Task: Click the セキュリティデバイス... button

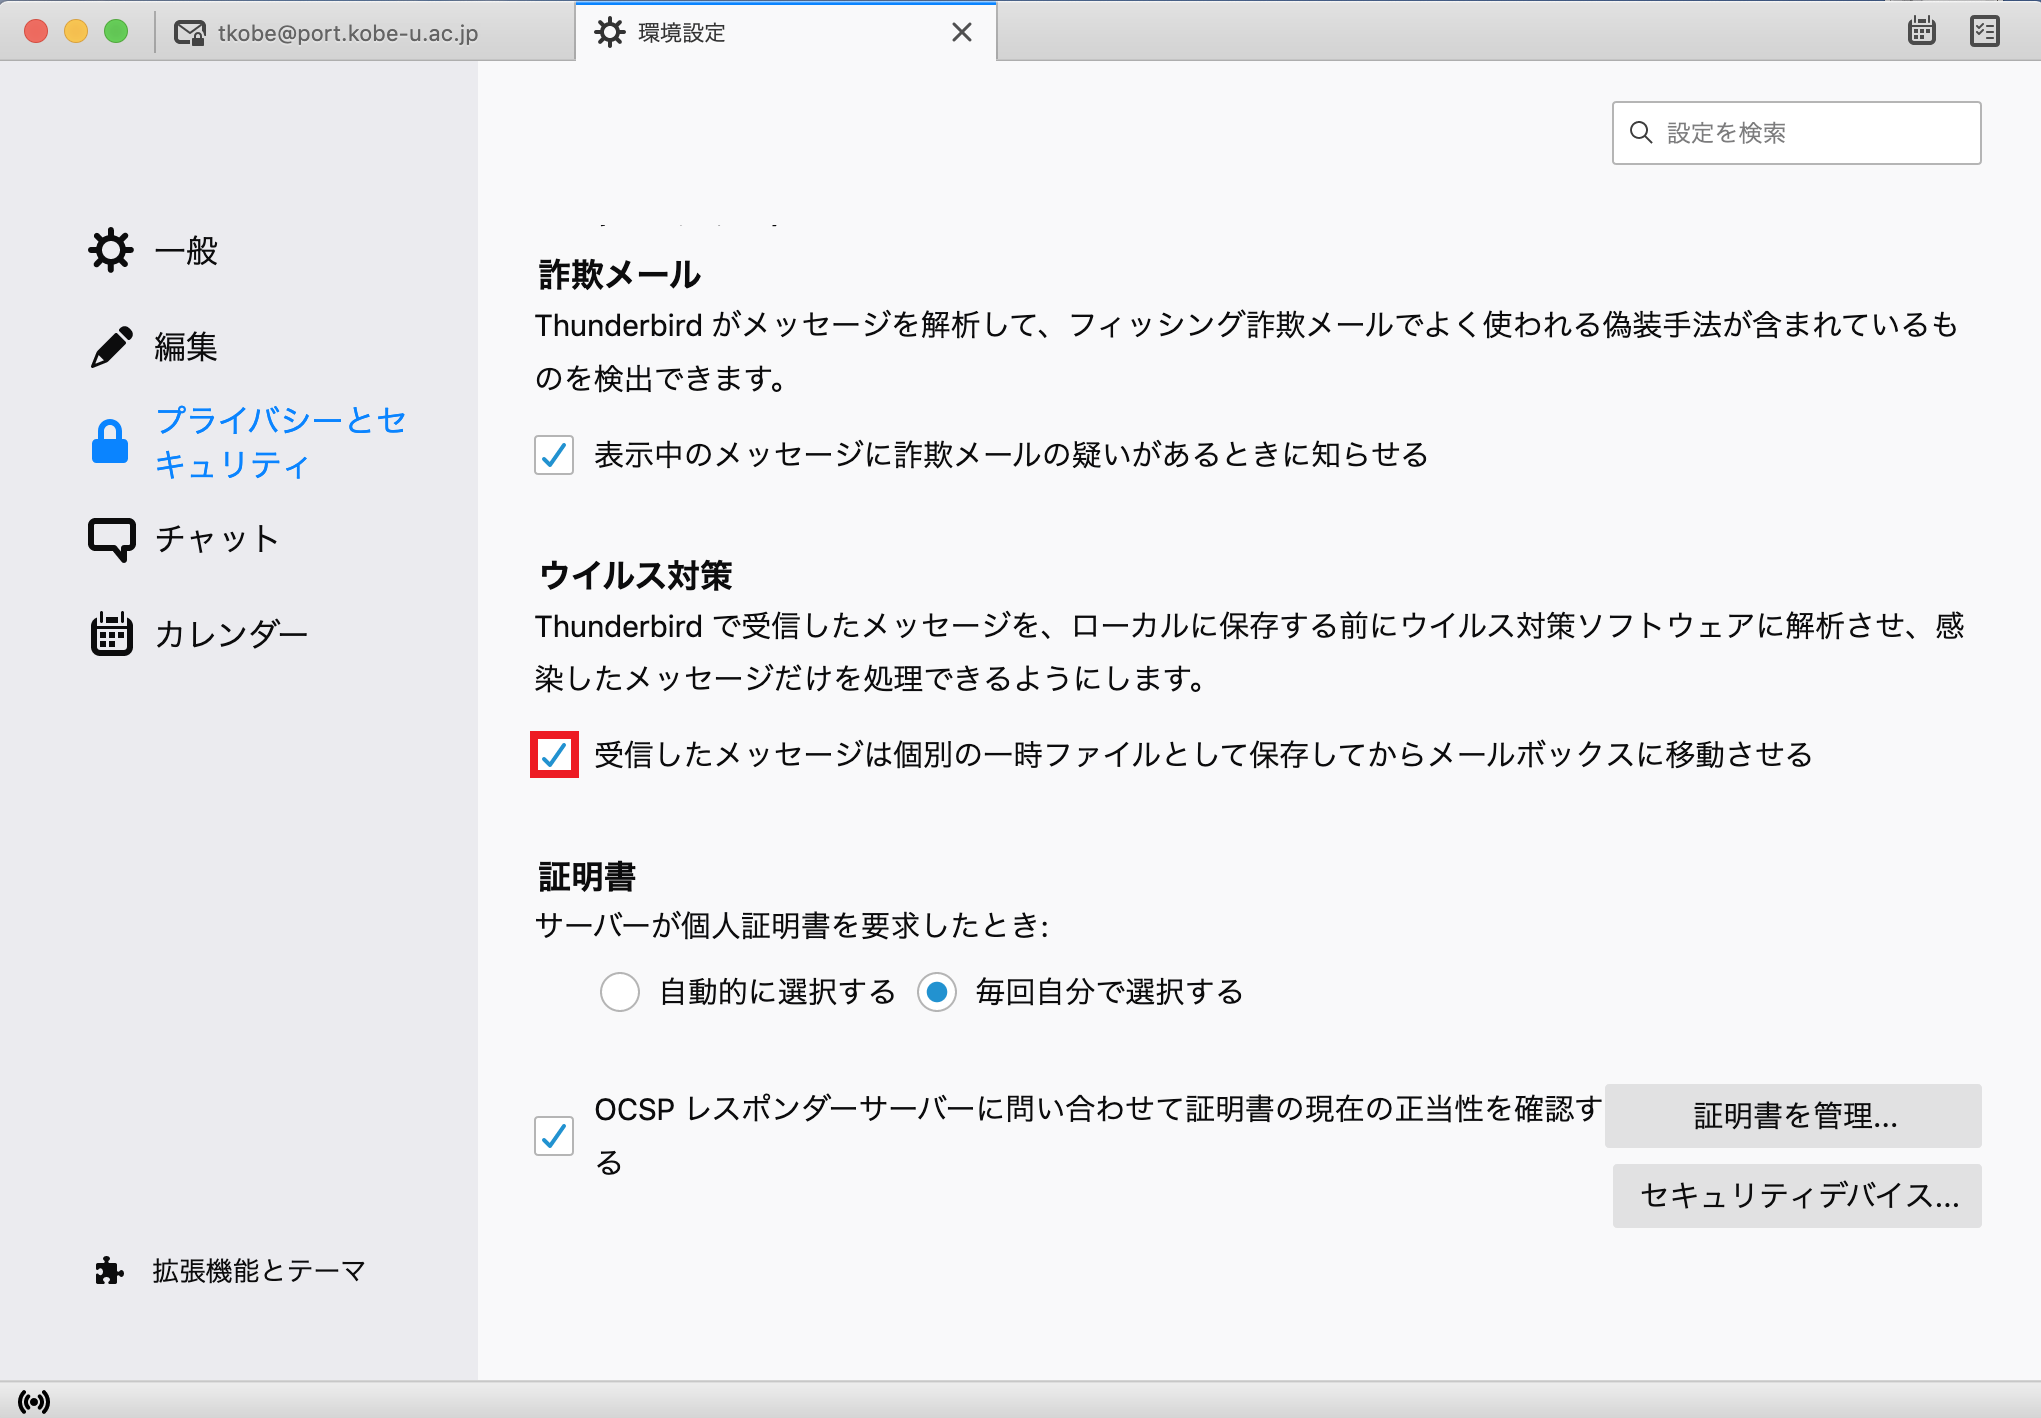Action: (1797, 1196)
